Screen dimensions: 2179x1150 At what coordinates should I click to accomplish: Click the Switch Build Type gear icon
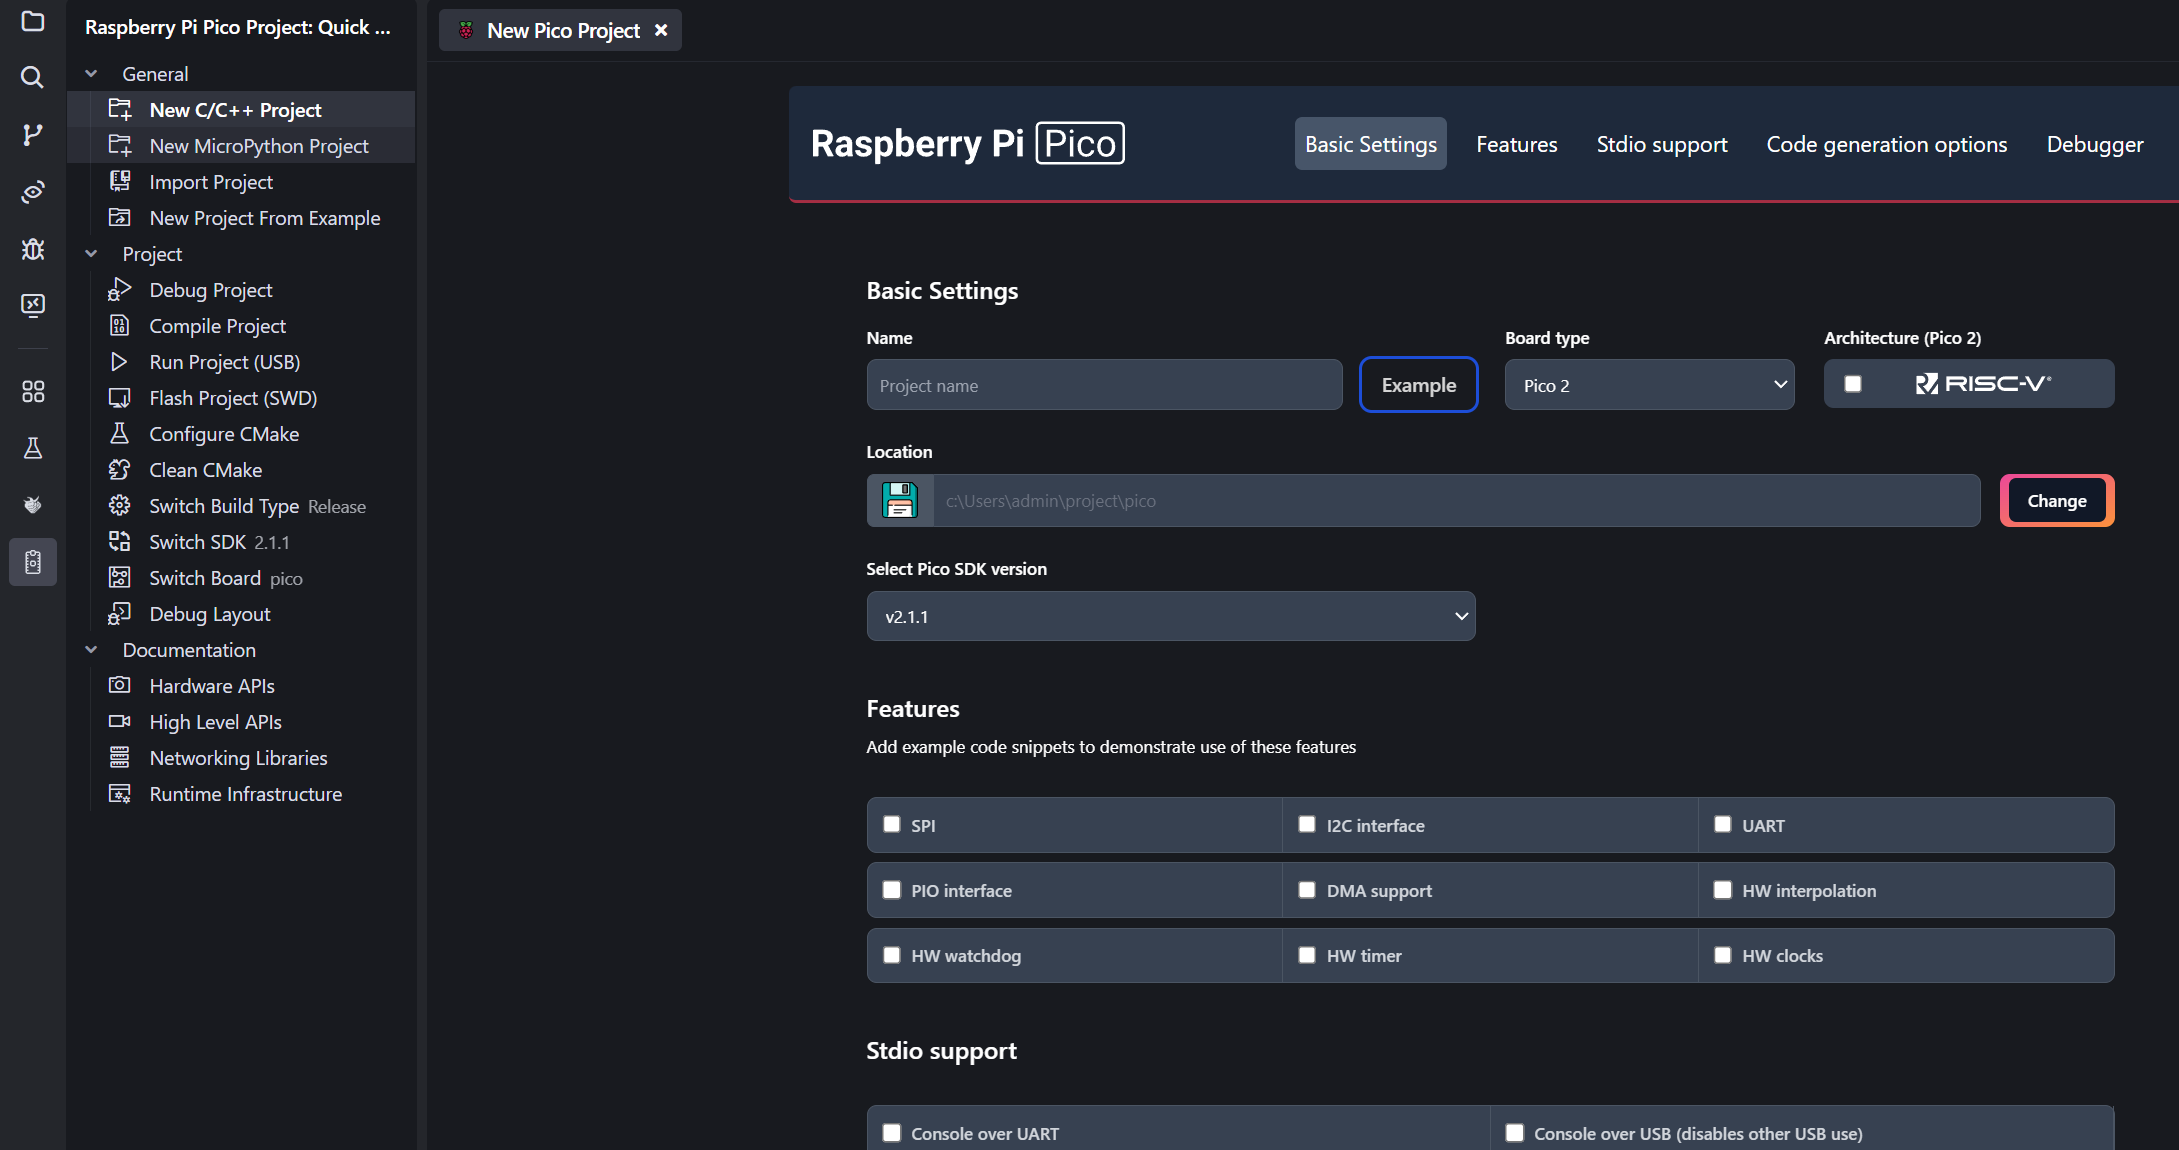pos(120,505)
